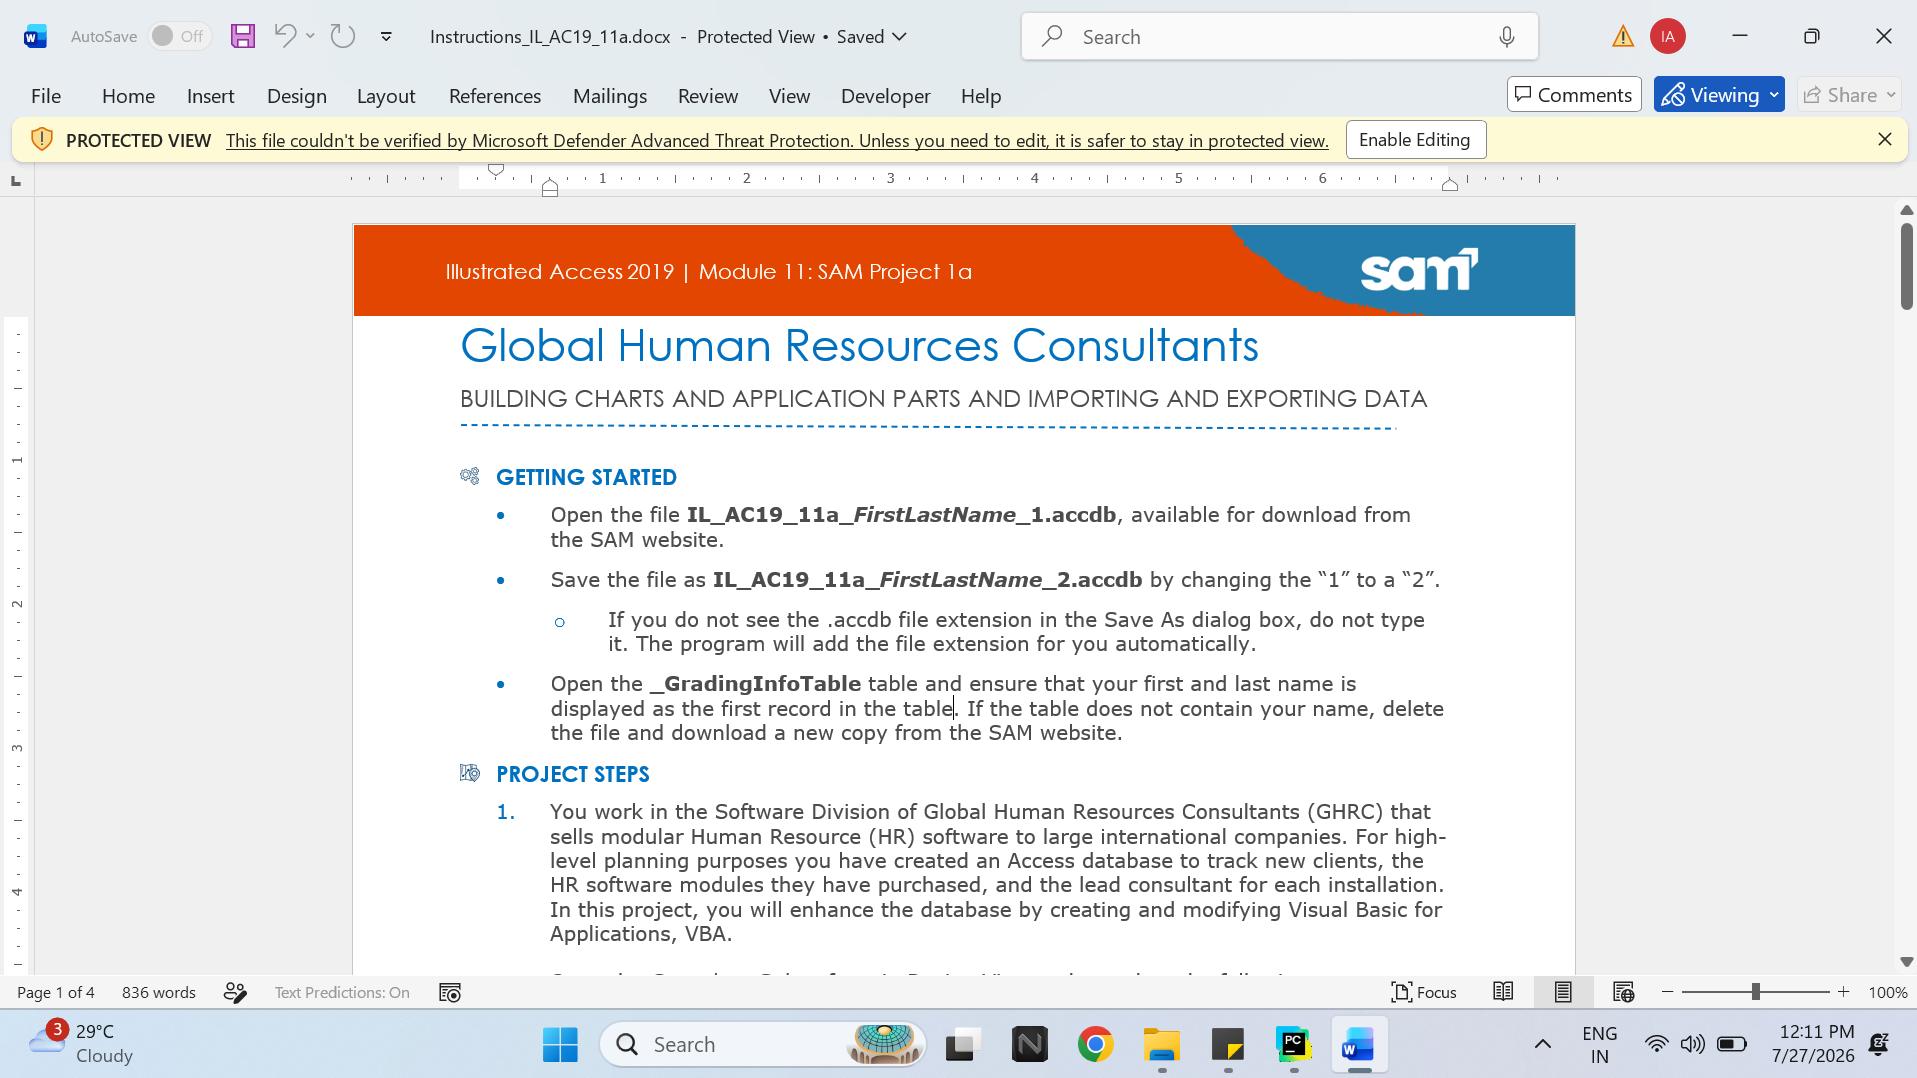Dismiss the Protected View message bar
The image size is (1917, 1078).
coord(1884,140)
